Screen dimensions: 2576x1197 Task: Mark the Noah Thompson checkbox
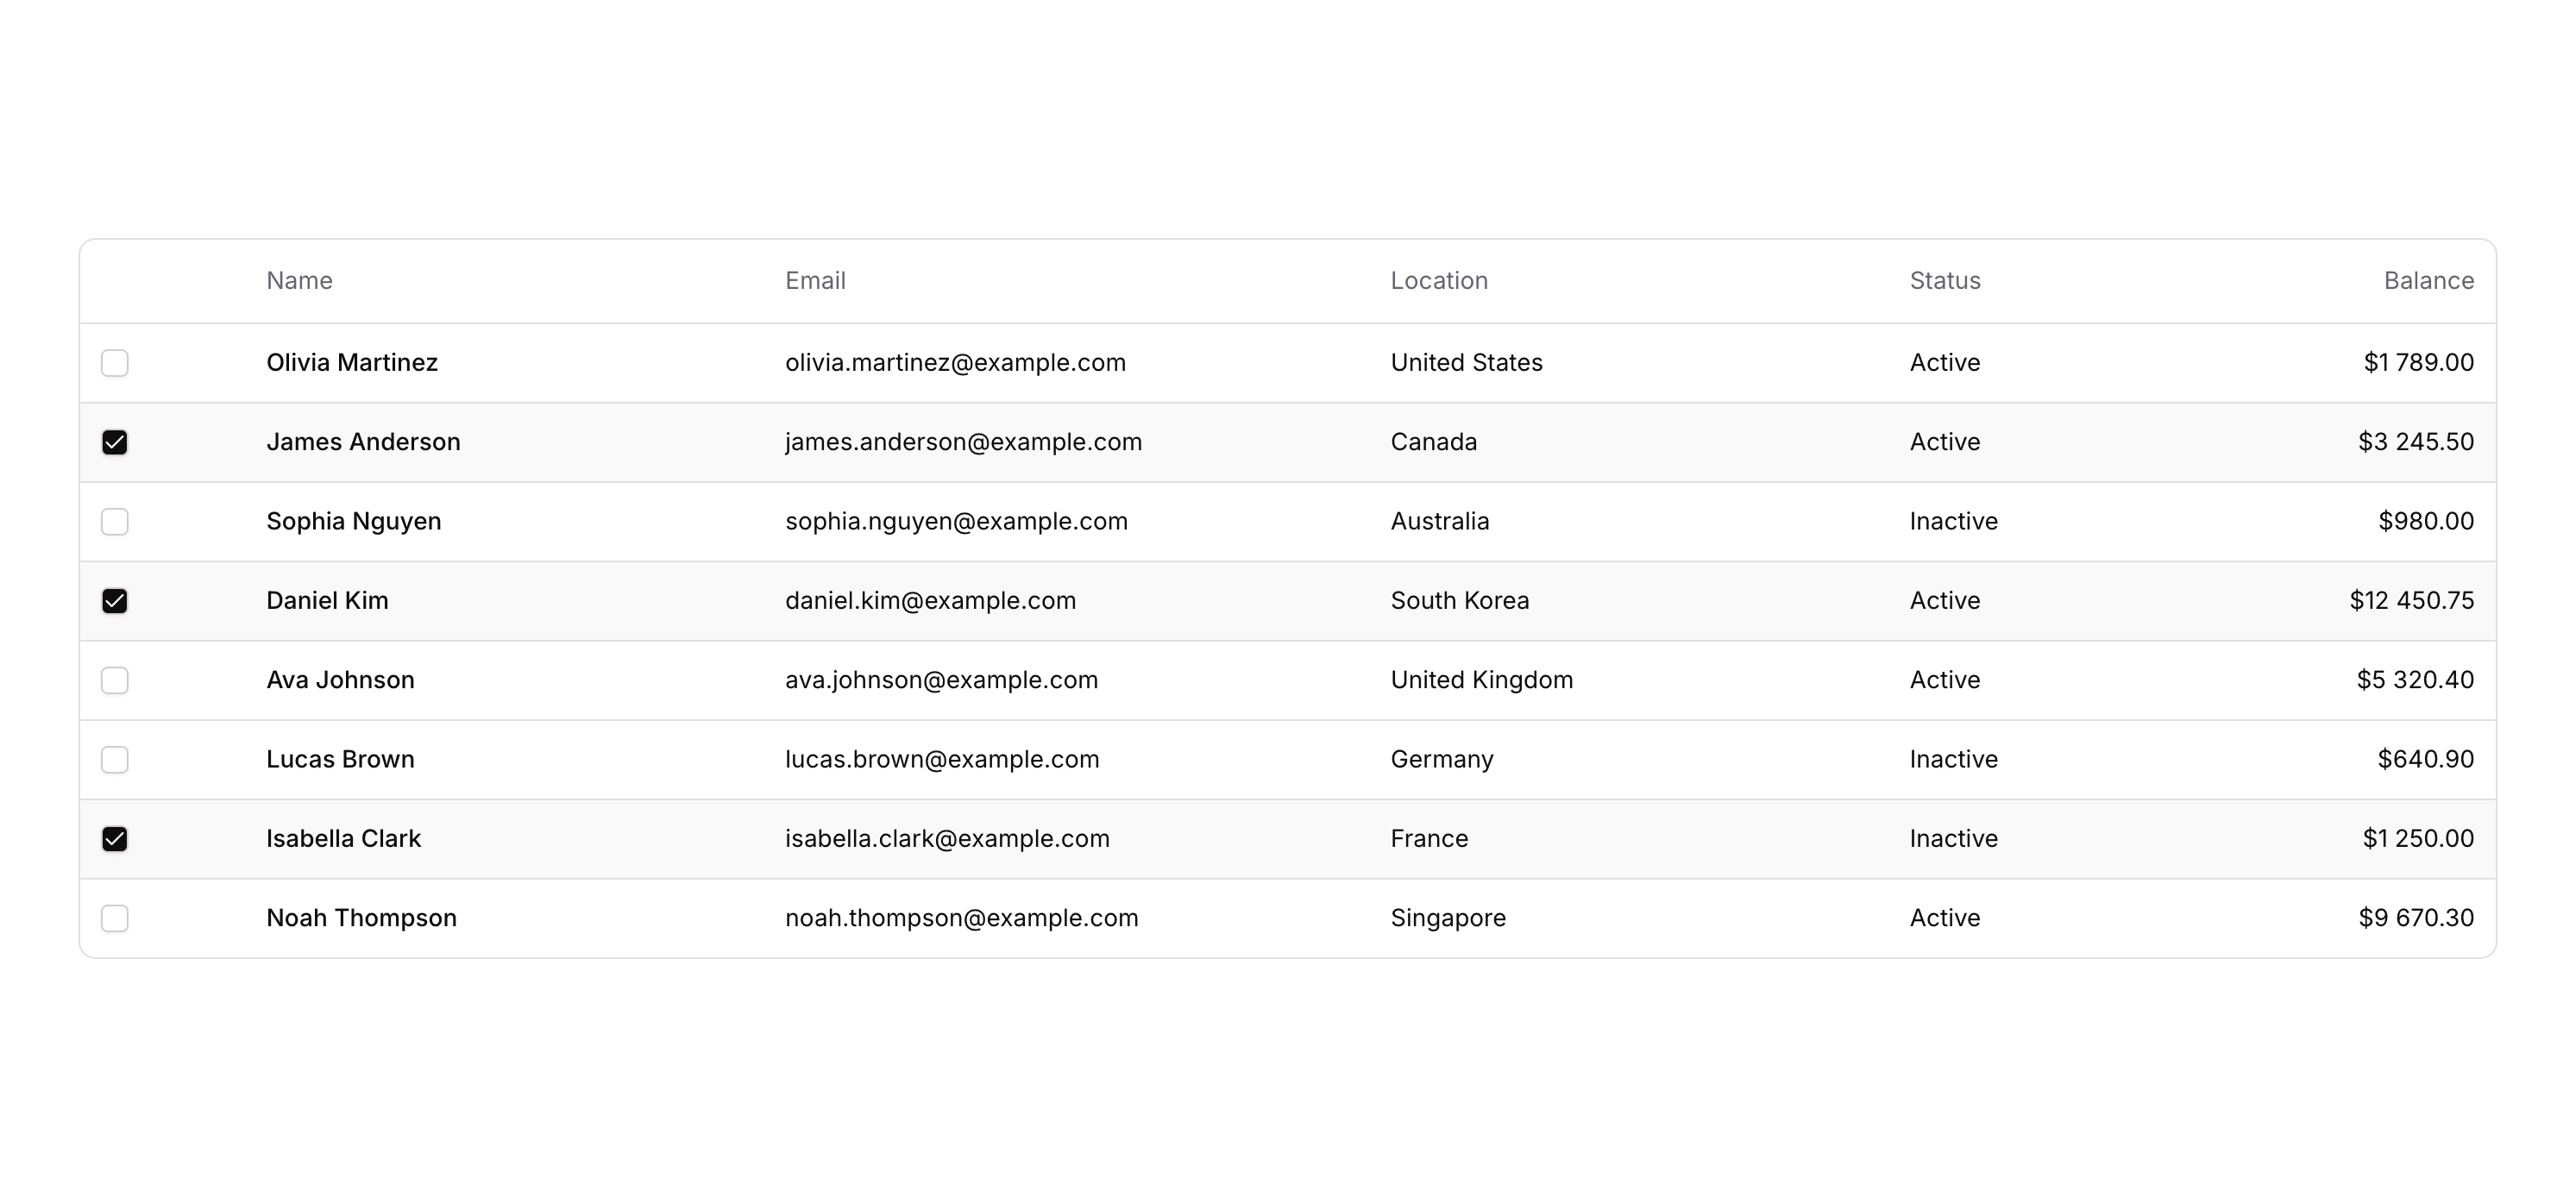click(115, 918)
